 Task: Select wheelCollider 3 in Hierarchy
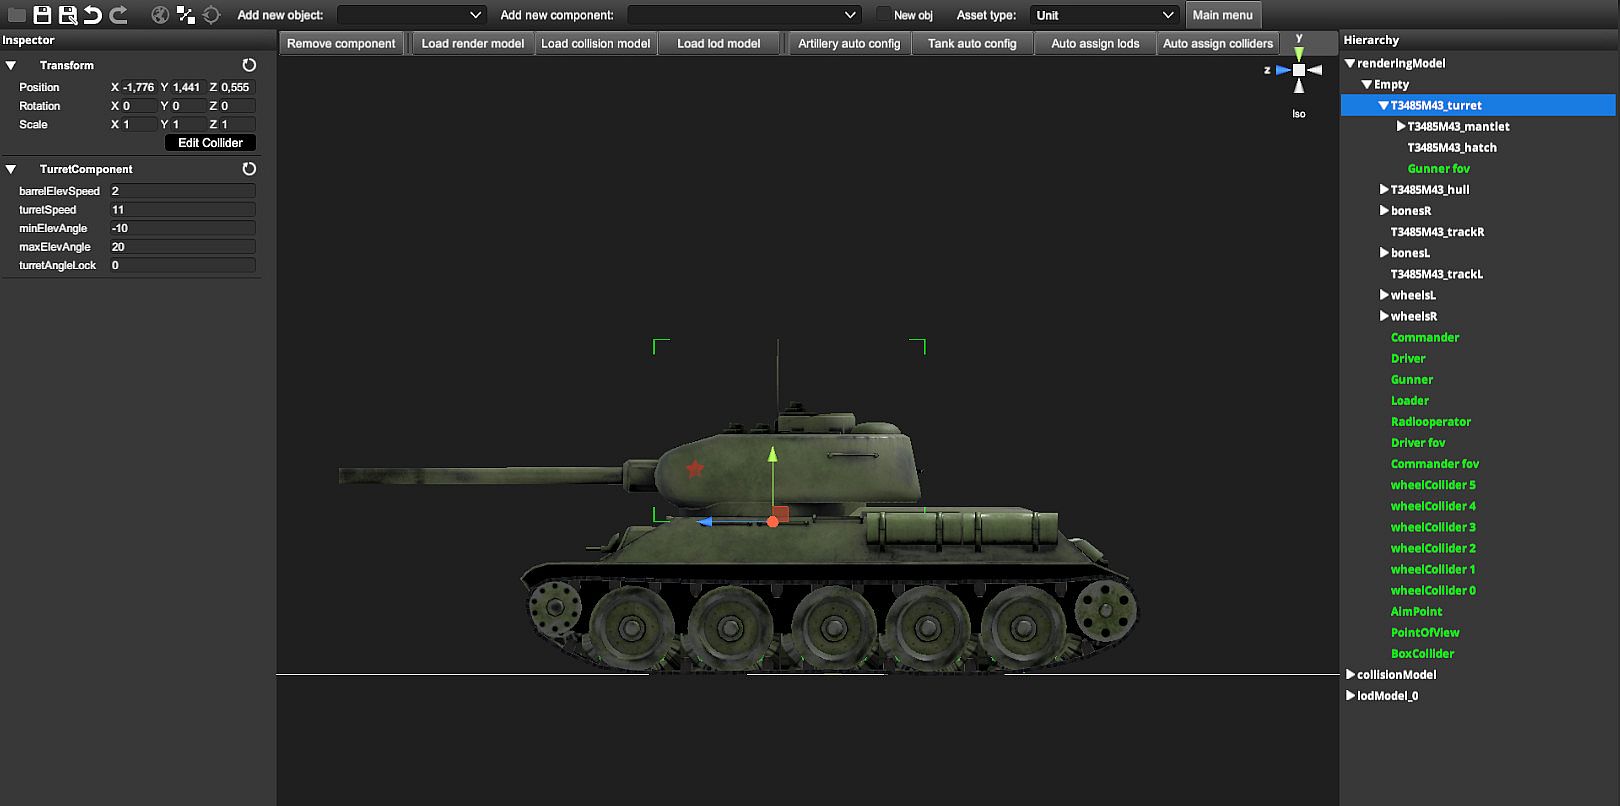tap(1433, 527)
